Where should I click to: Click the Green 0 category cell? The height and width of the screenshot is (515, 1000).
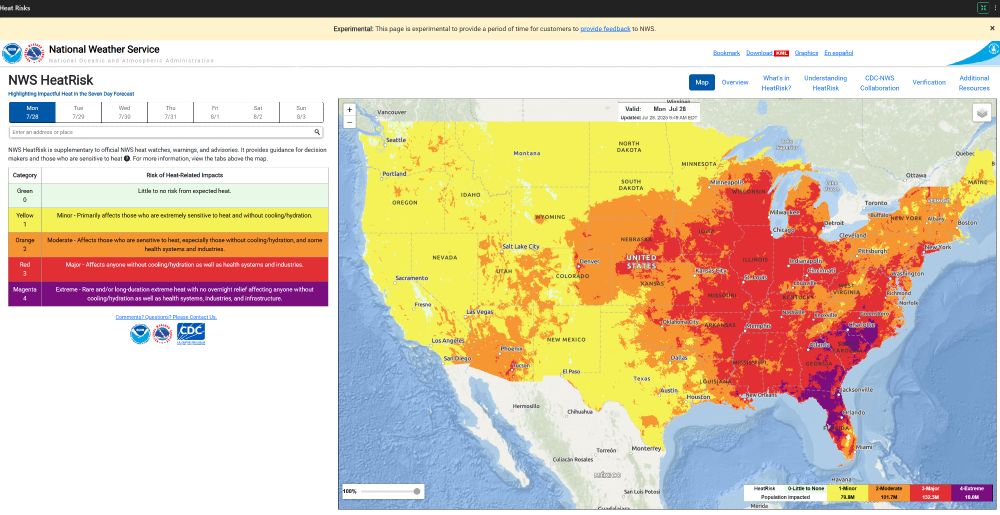point(25,195)
